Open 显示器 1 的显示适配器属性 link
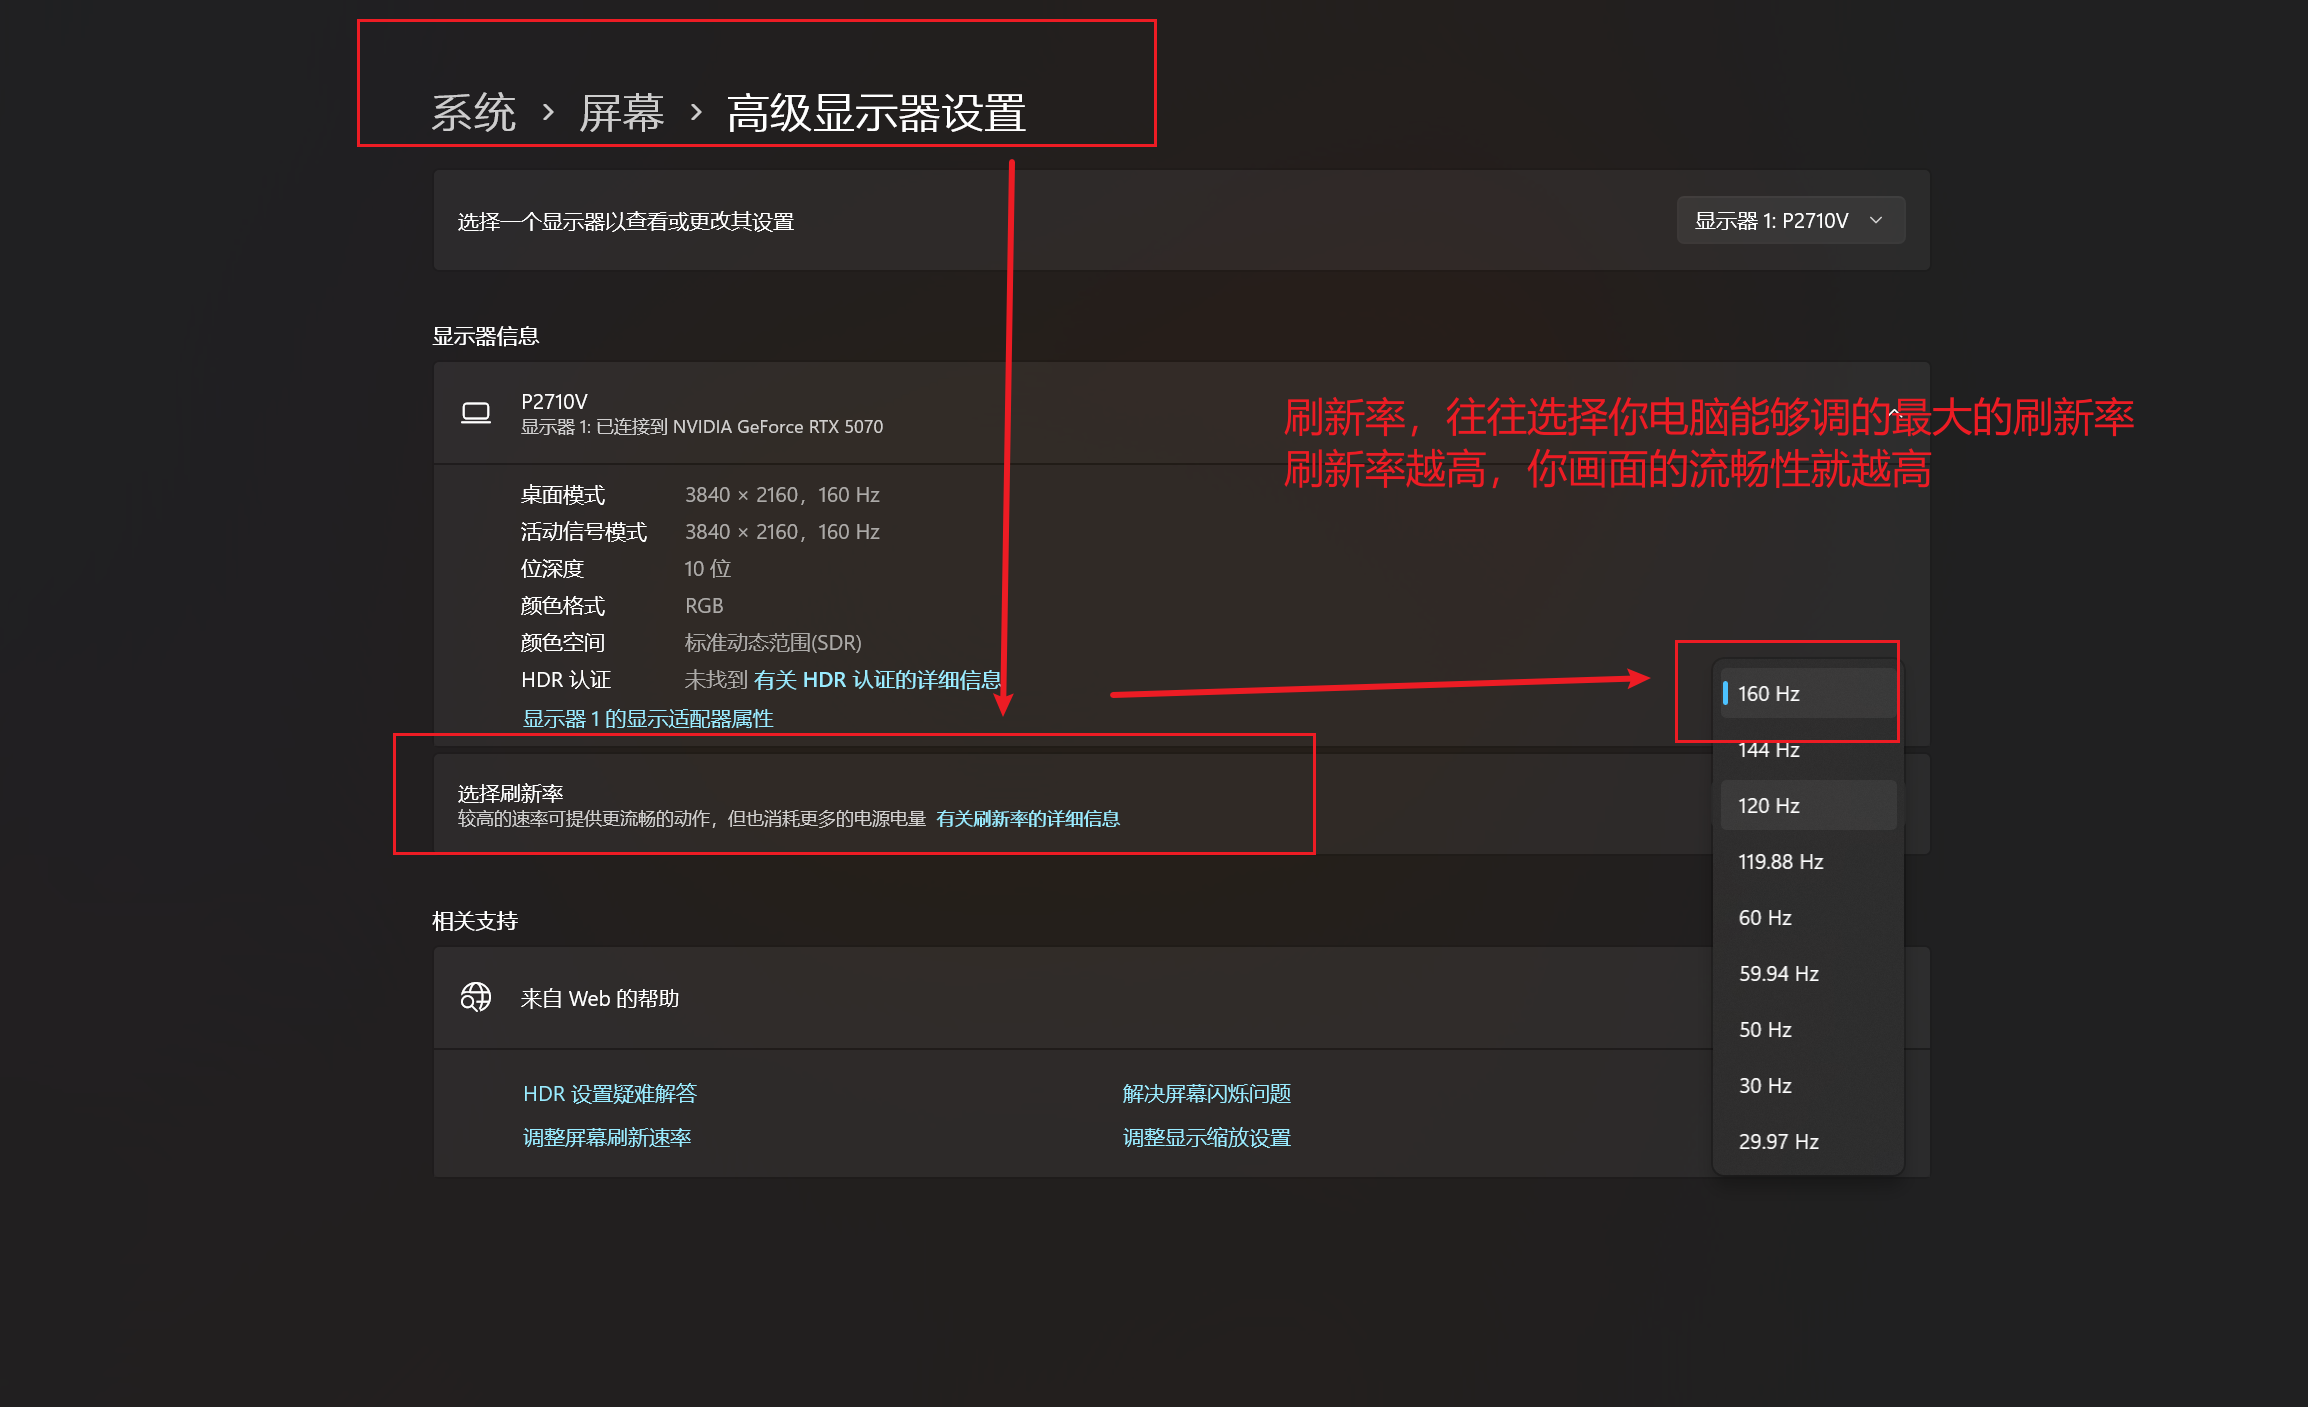The width and height of the screenshot is (2308, 1407). coord(648,718)
